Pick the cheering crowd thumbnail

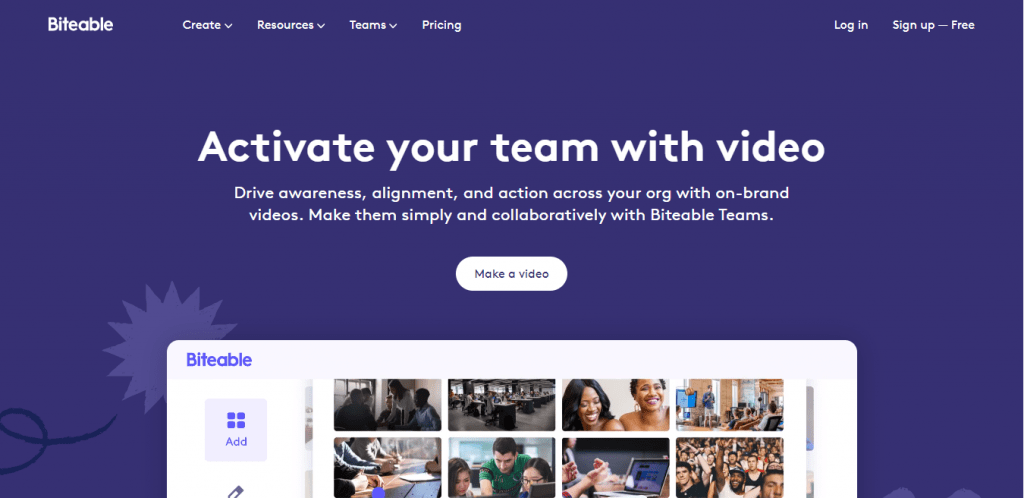pos(729,467)
